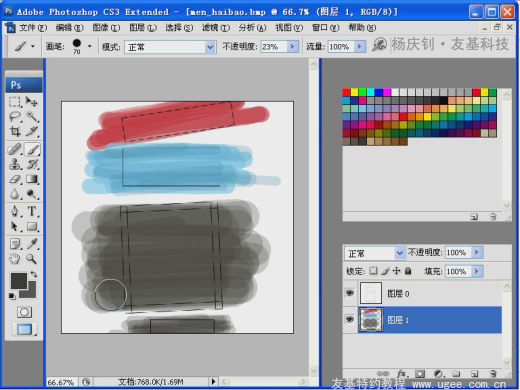The height and width of the screenshot is (390, 520).
Task: Select the Type tool
Action: (32, 211)
